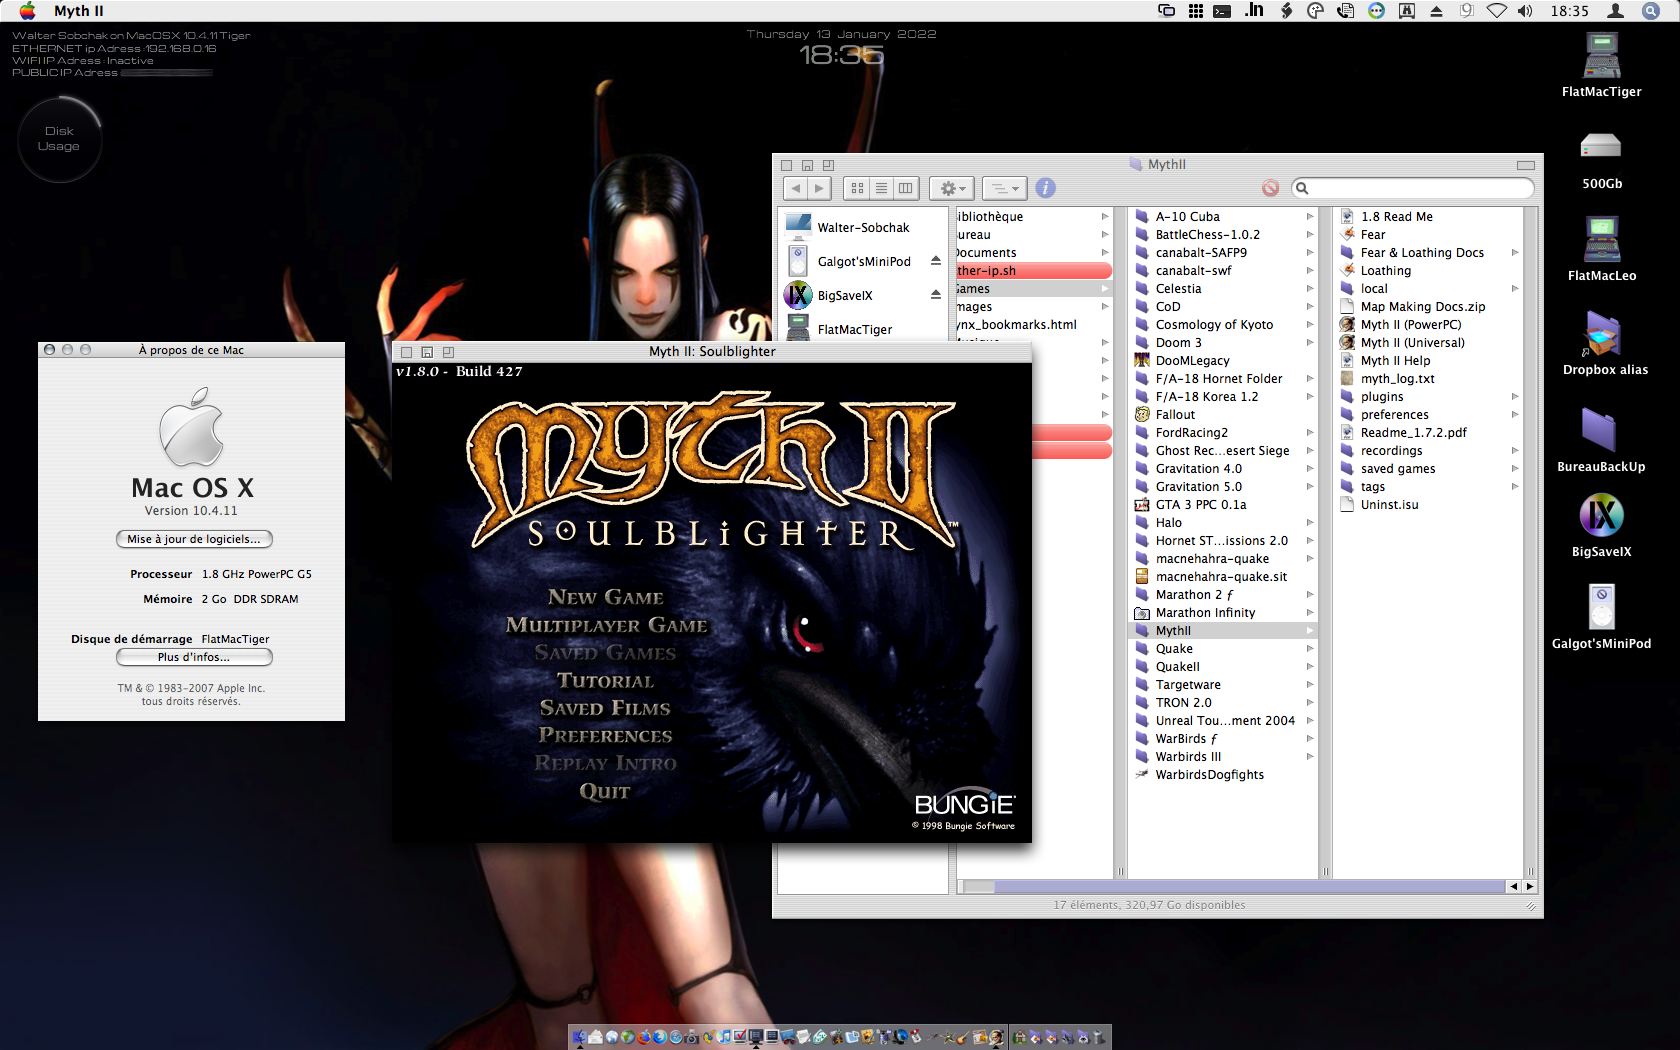Image resolution: width=1680 pixels, height=1050 pixels.
Task: Go back in Finder window
Action: coord(796,188)
